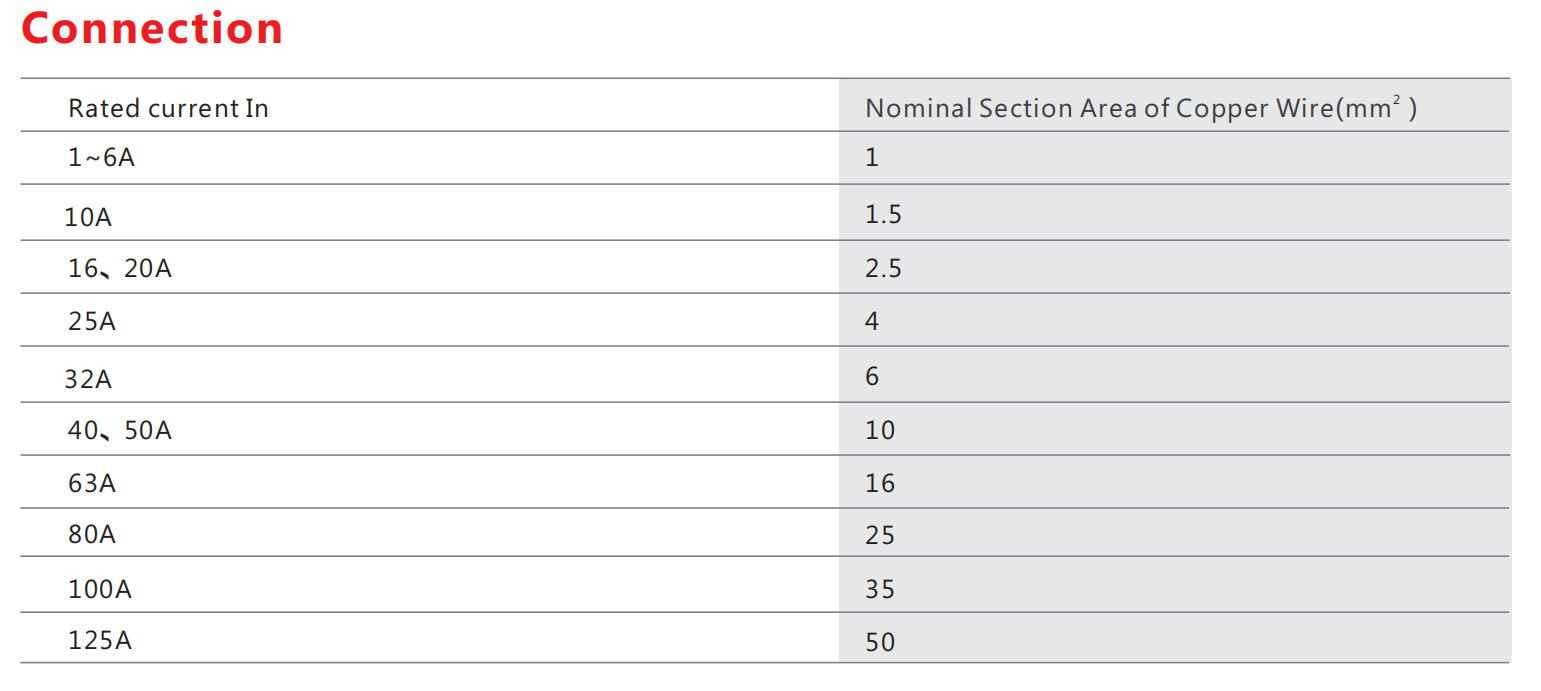Screen dimensions: 1541x691
Task: Click the 1.5 wire section value
Action: (884, 214)
